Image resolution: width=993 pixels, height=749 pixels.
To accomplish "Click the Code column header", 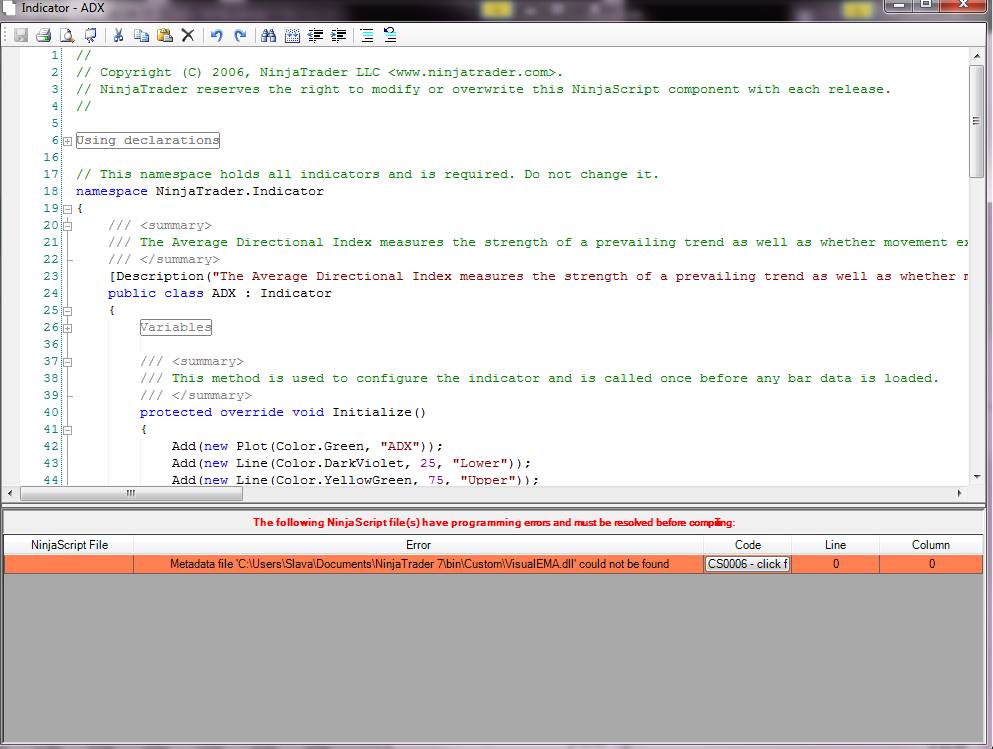I will point(747,544).
